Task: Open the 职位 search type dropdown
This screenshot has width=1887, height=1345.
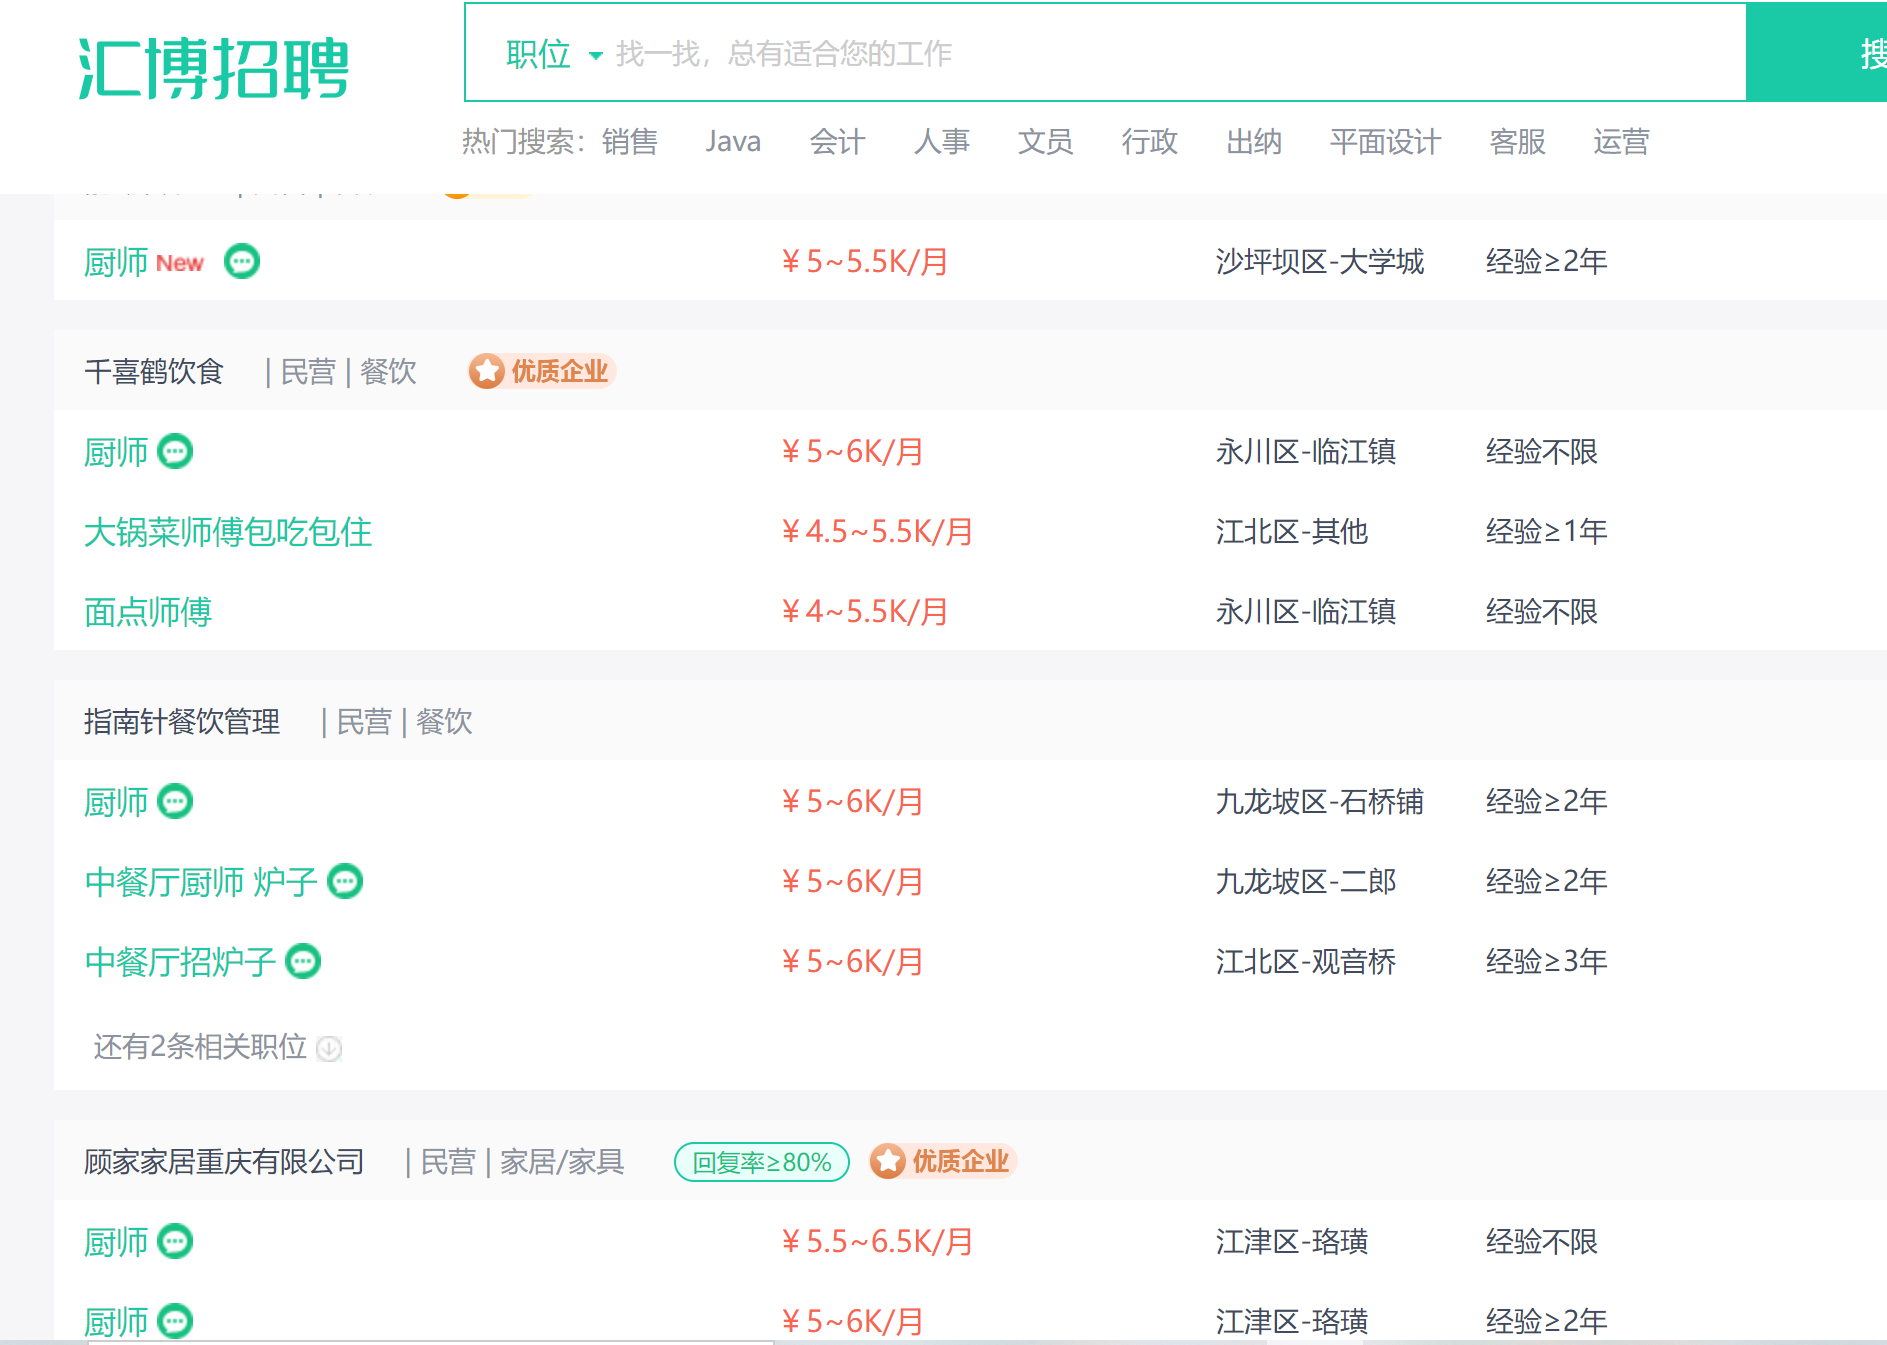Action: coord(555,54)
